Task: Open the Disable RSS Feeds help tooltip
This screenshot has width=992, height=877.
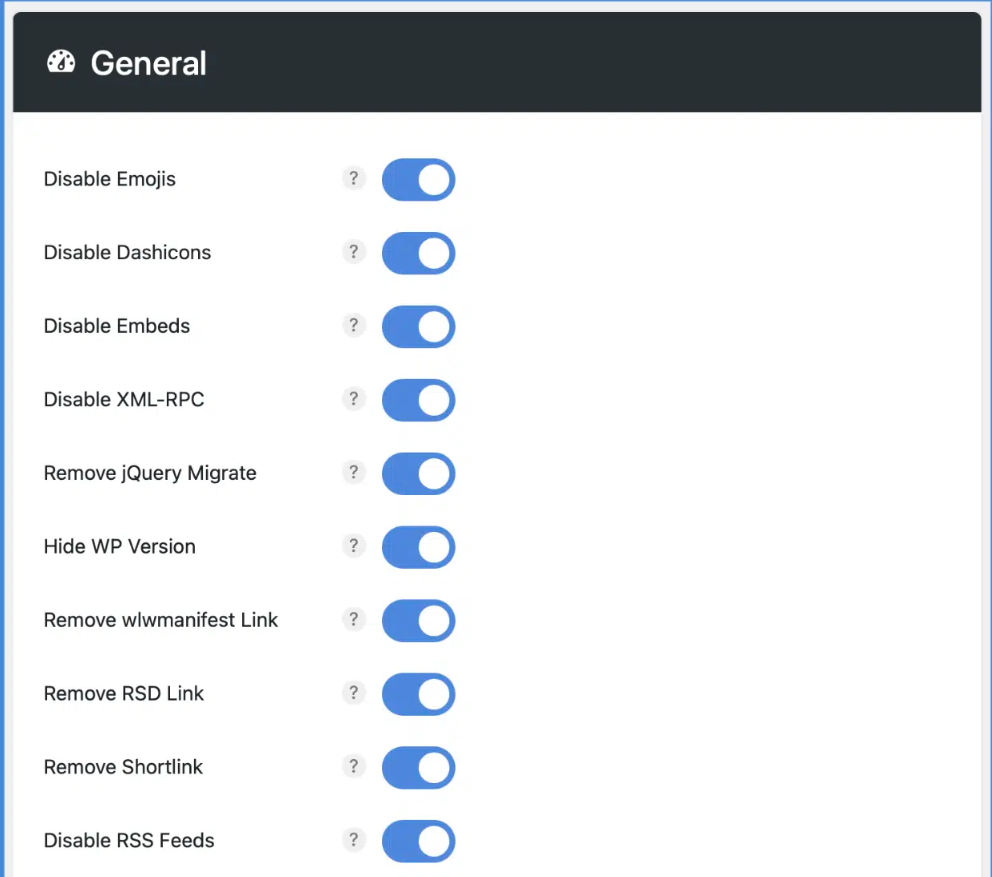Action: pyautogui.click(x=354, y=840)
